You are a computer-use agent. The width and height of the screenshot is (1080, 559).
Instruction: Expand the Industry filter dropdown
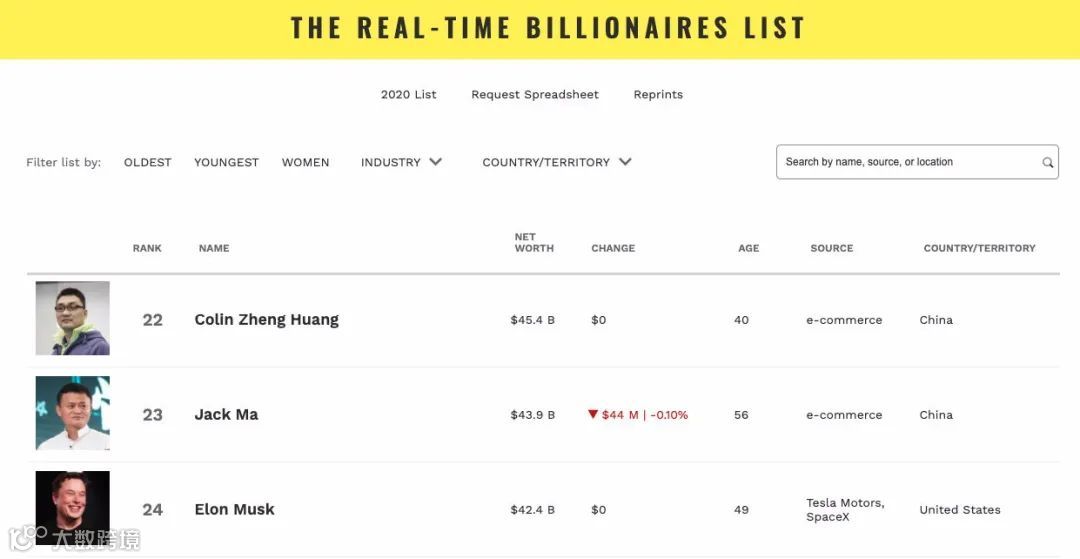pos(401,162)
